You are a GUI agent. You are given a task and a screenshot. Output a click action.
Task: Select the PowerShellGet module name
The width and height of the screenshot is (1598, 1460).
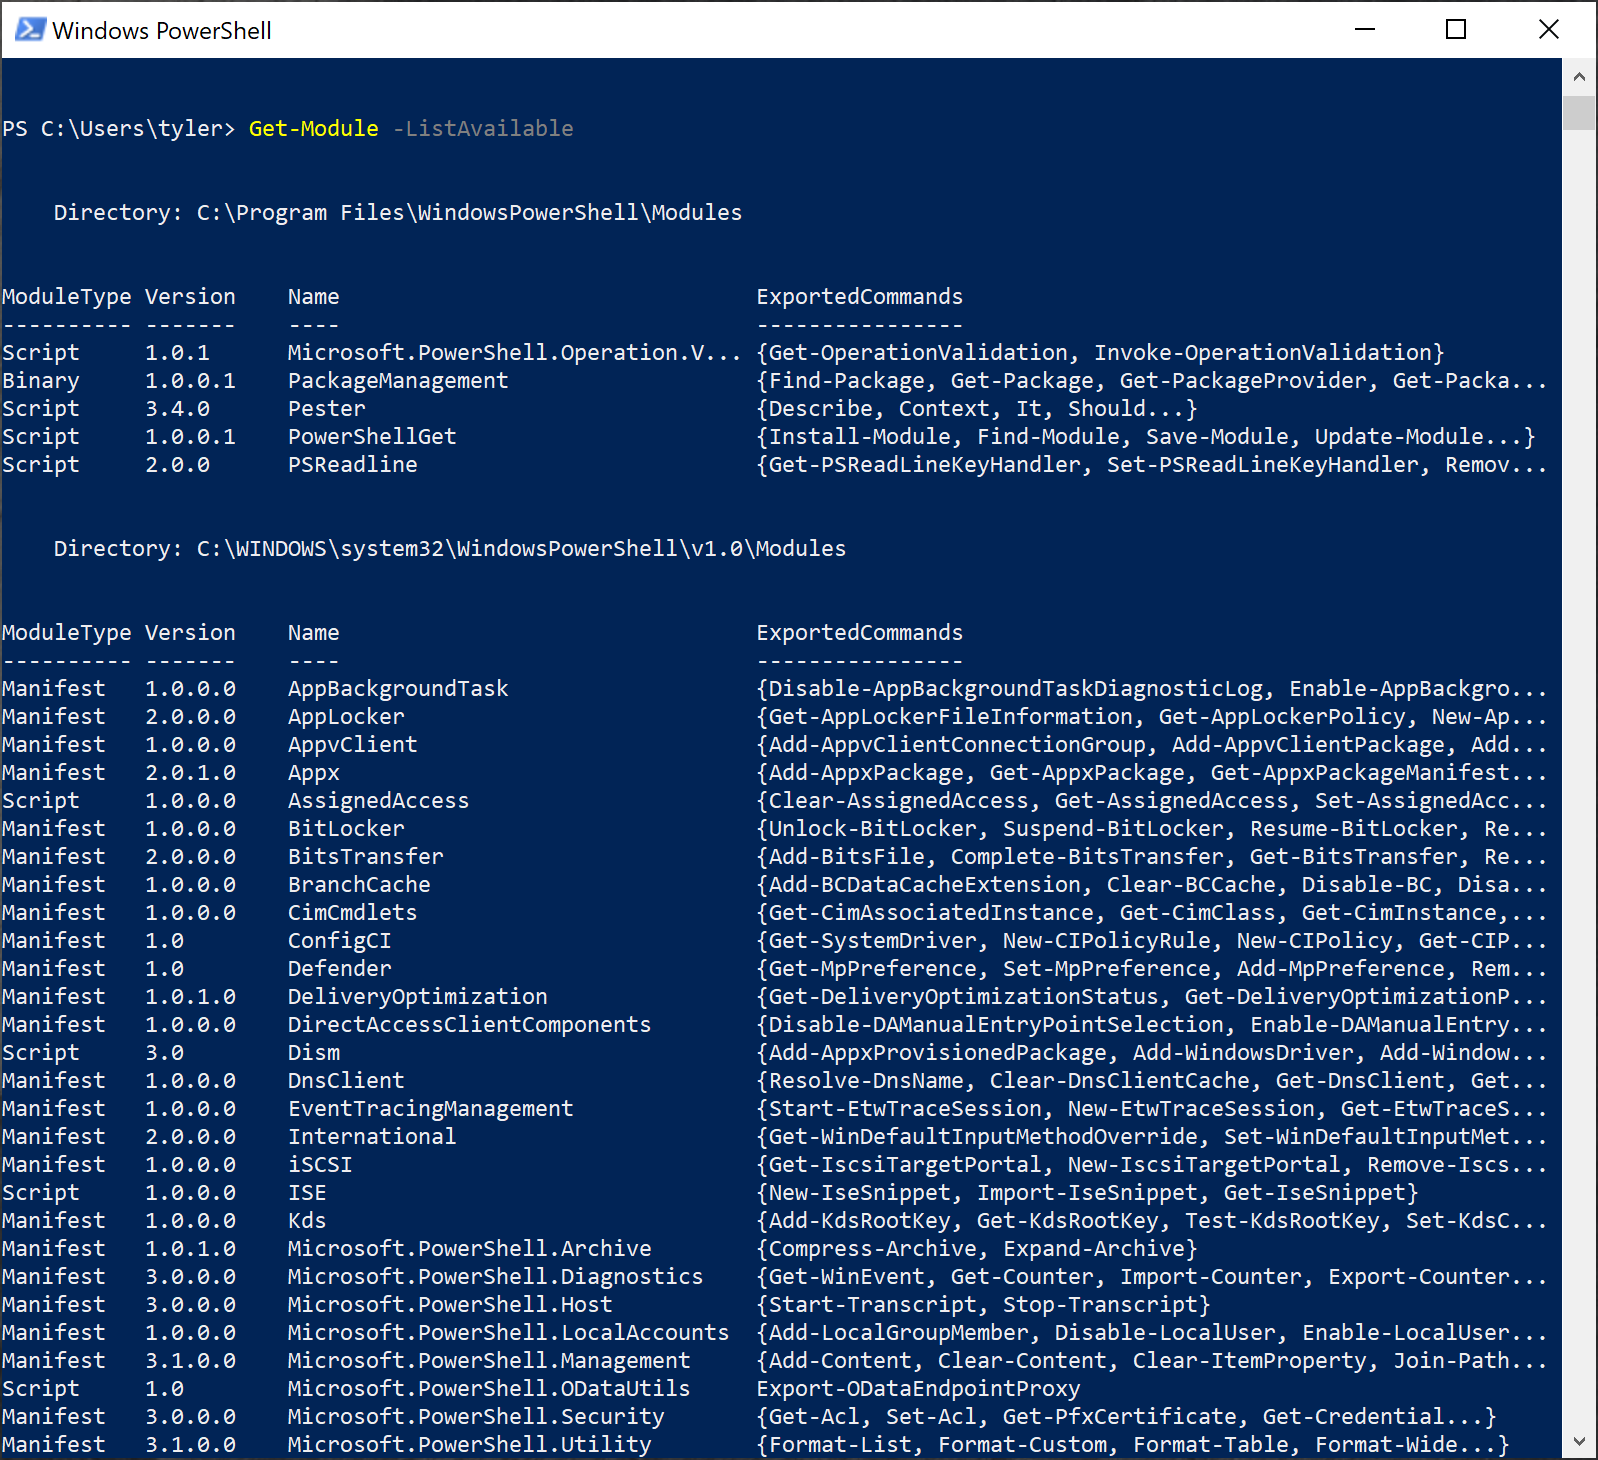point(372,436)
